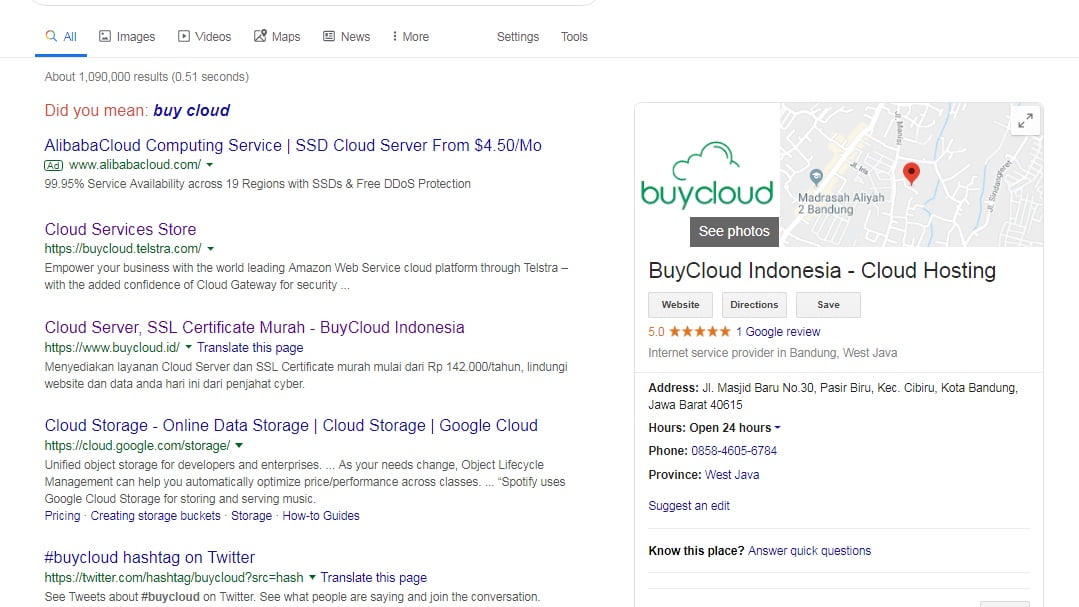Call phone number 0858-4605-6784

[x=734, y=451]
